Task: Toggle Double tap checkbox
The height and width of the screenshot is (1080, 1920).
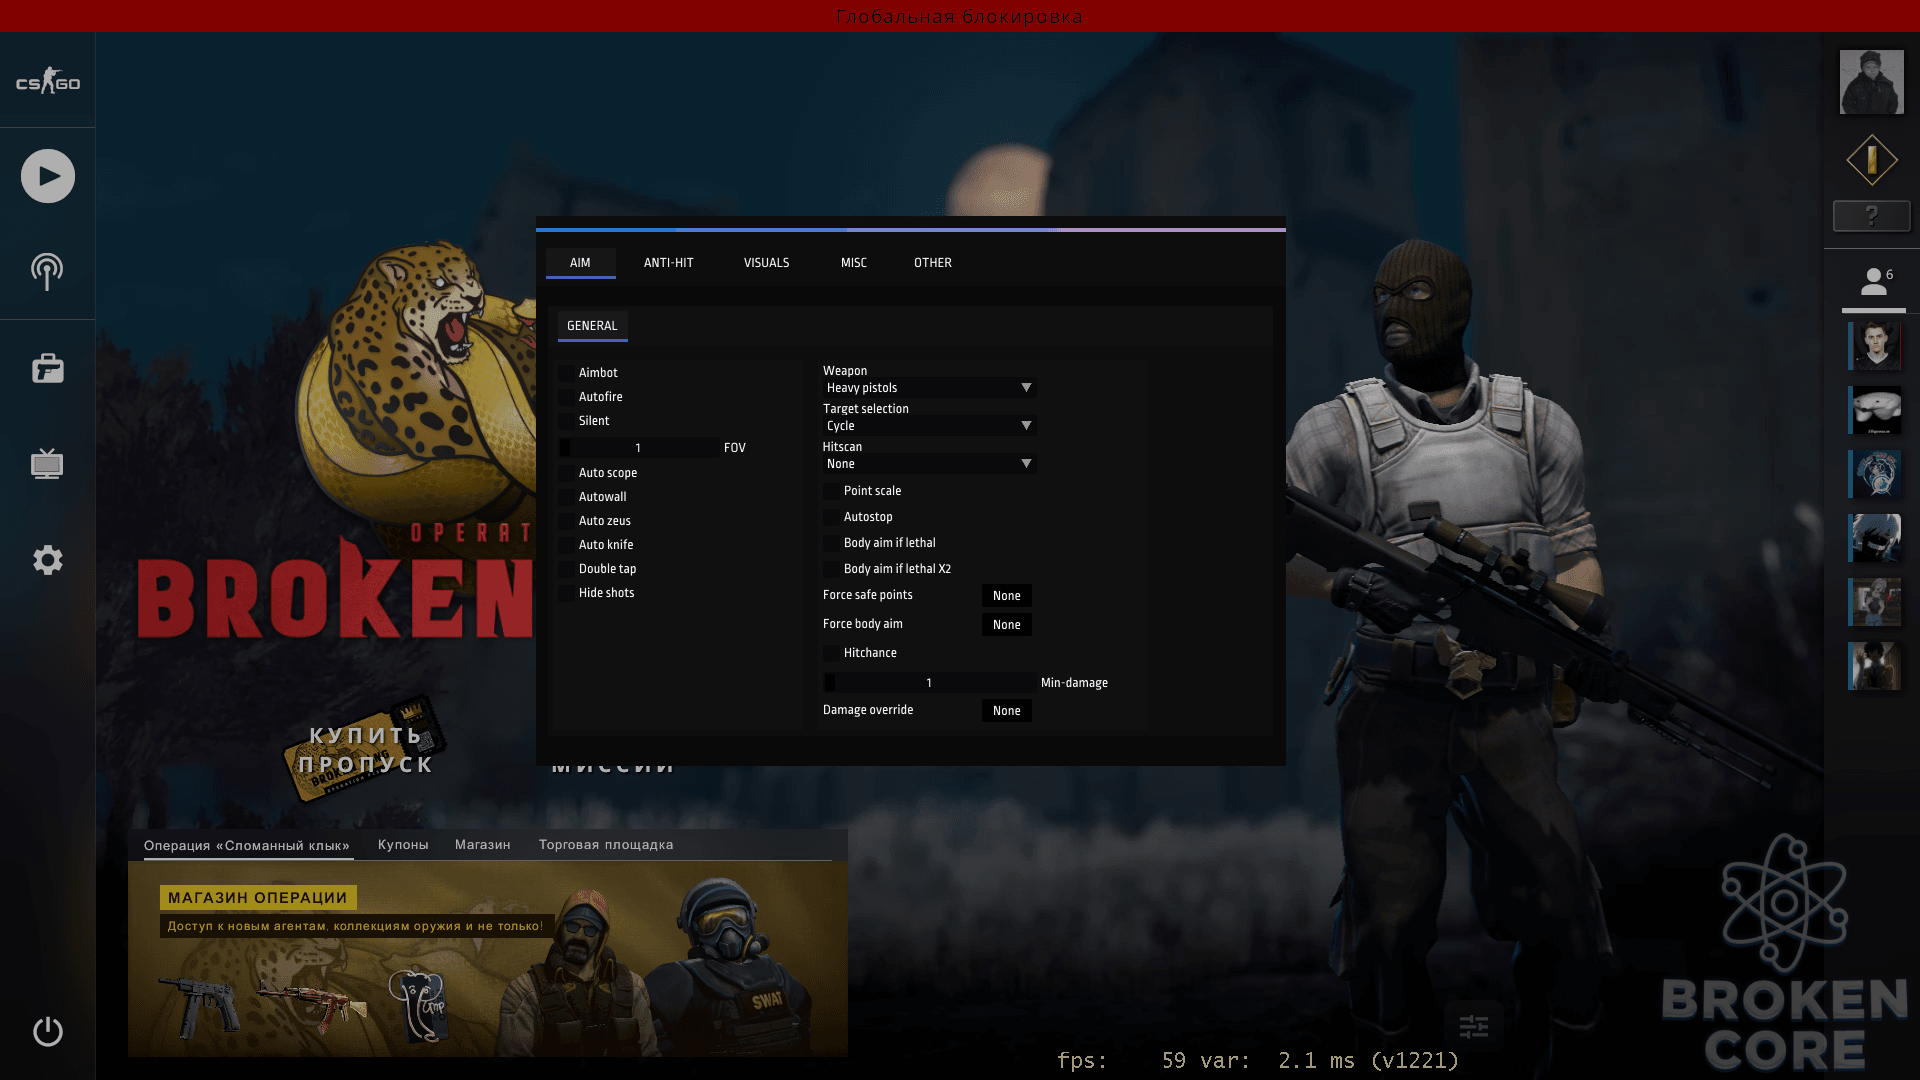Action: (x=567, y=569)
